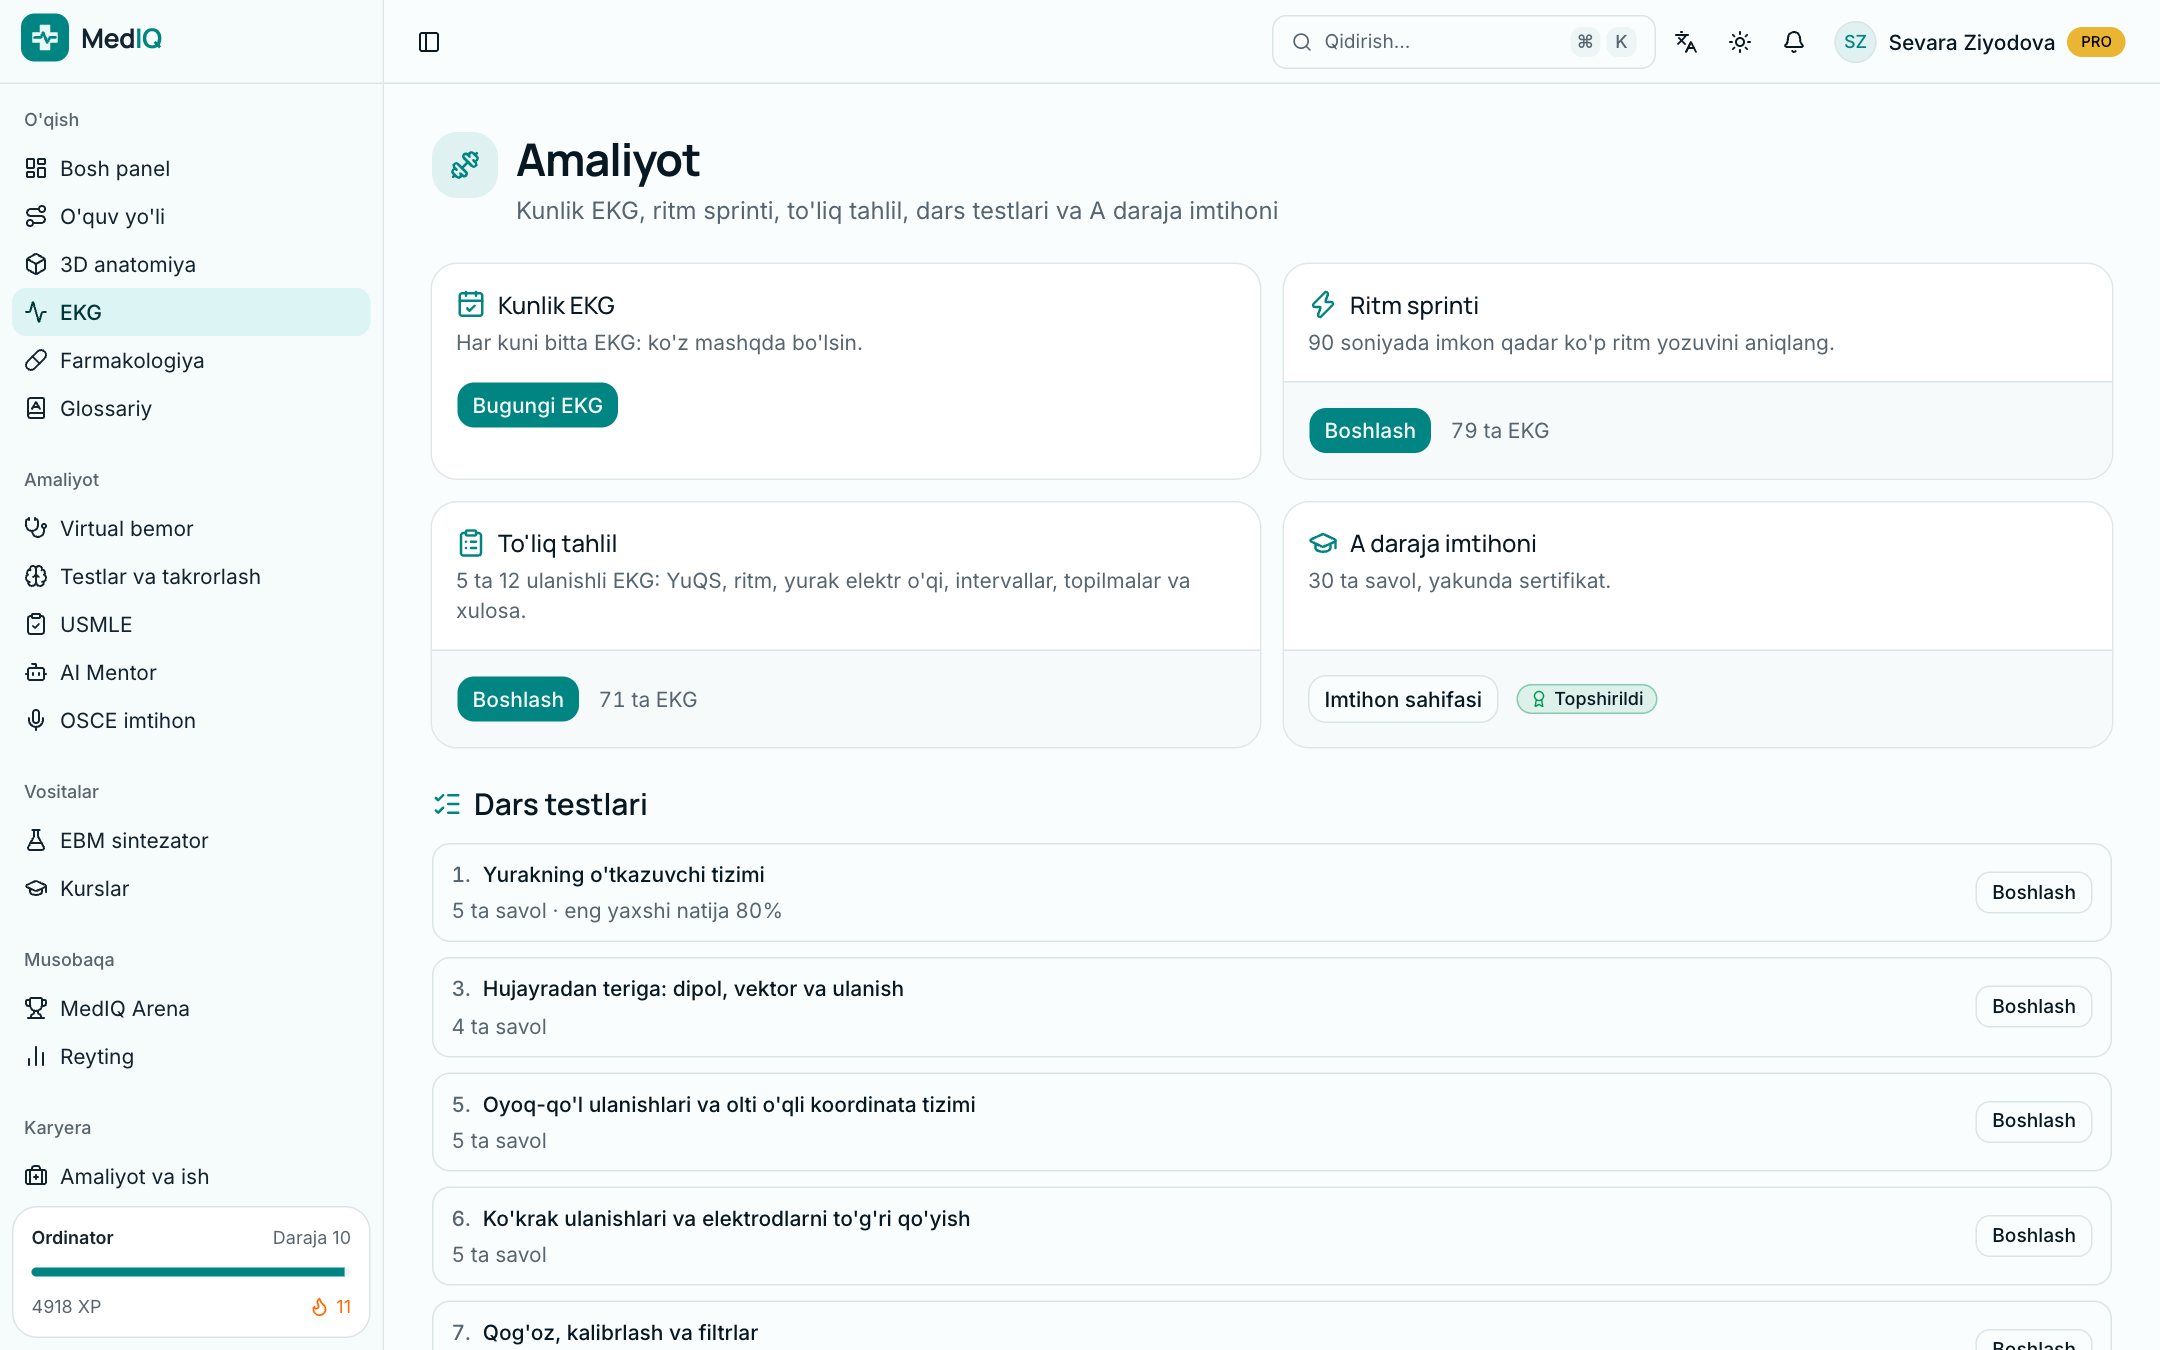Image resolution: width=2160 pixels, height=1350 pixels.
Task: Open the language translation icon
Action: click(1686, 42)
